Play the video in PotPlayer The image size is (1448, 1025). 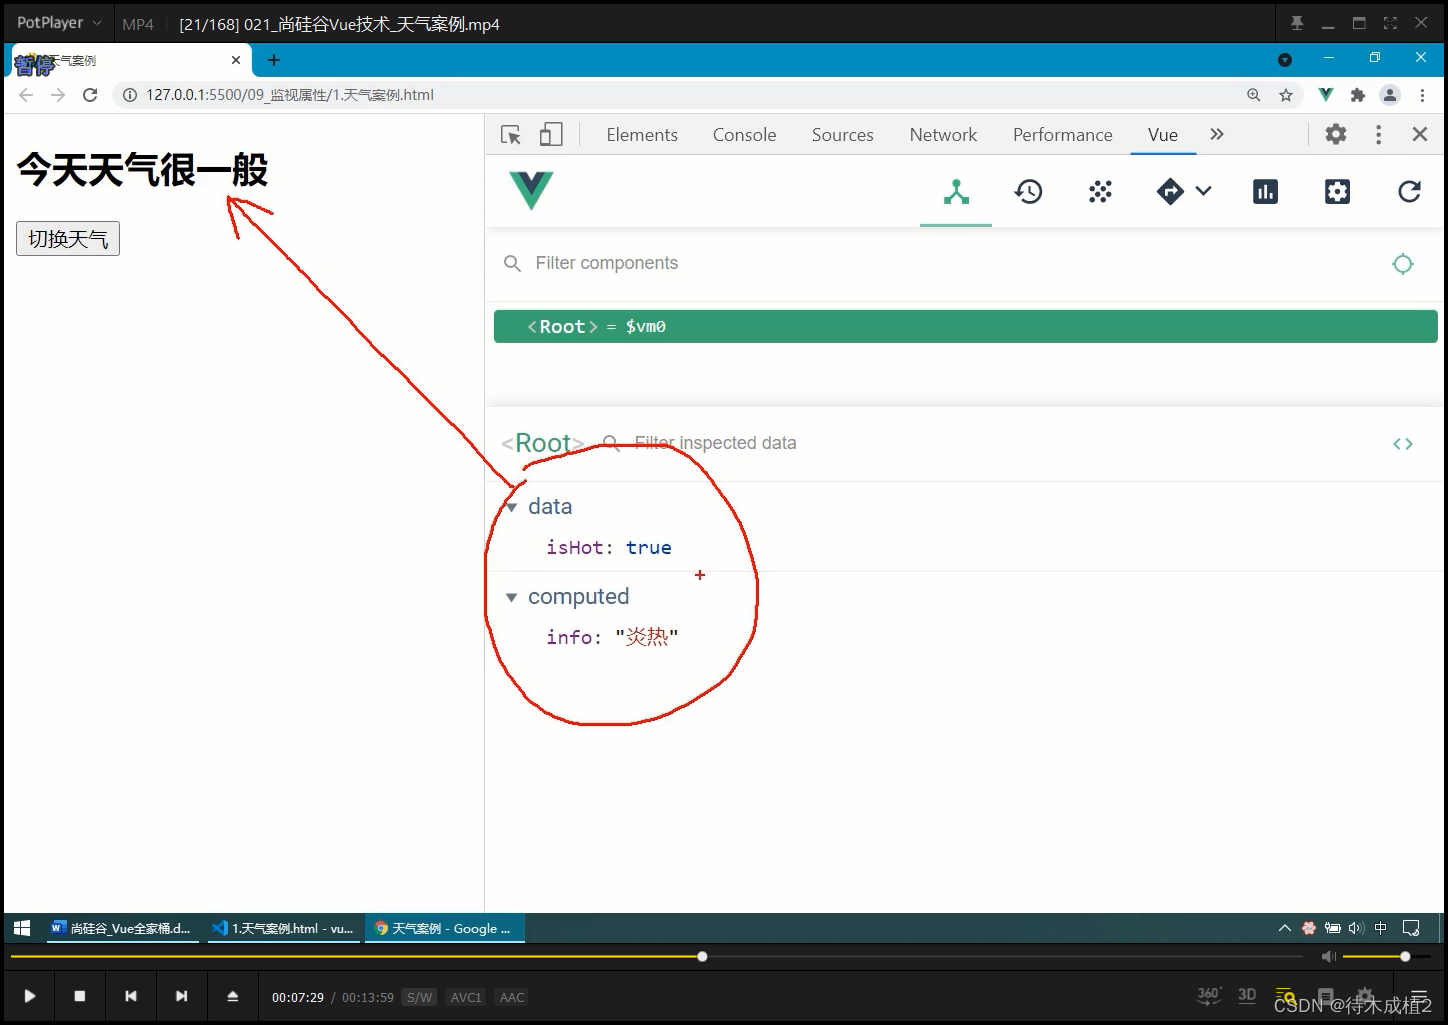click(x=29, y=996)
